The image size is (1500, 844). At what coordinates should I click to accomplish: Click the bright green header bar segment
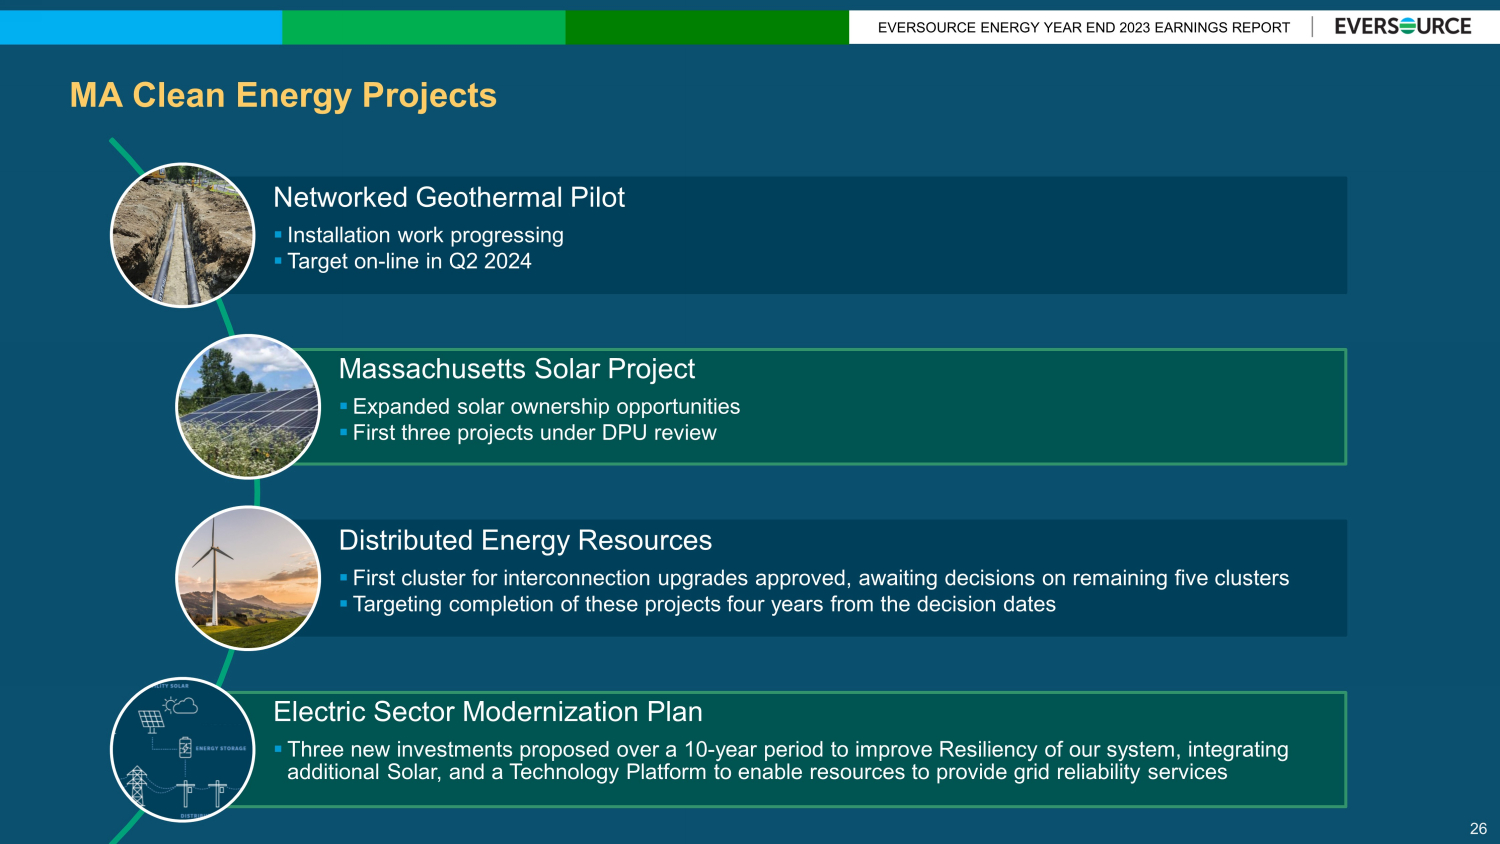point(423,27)
